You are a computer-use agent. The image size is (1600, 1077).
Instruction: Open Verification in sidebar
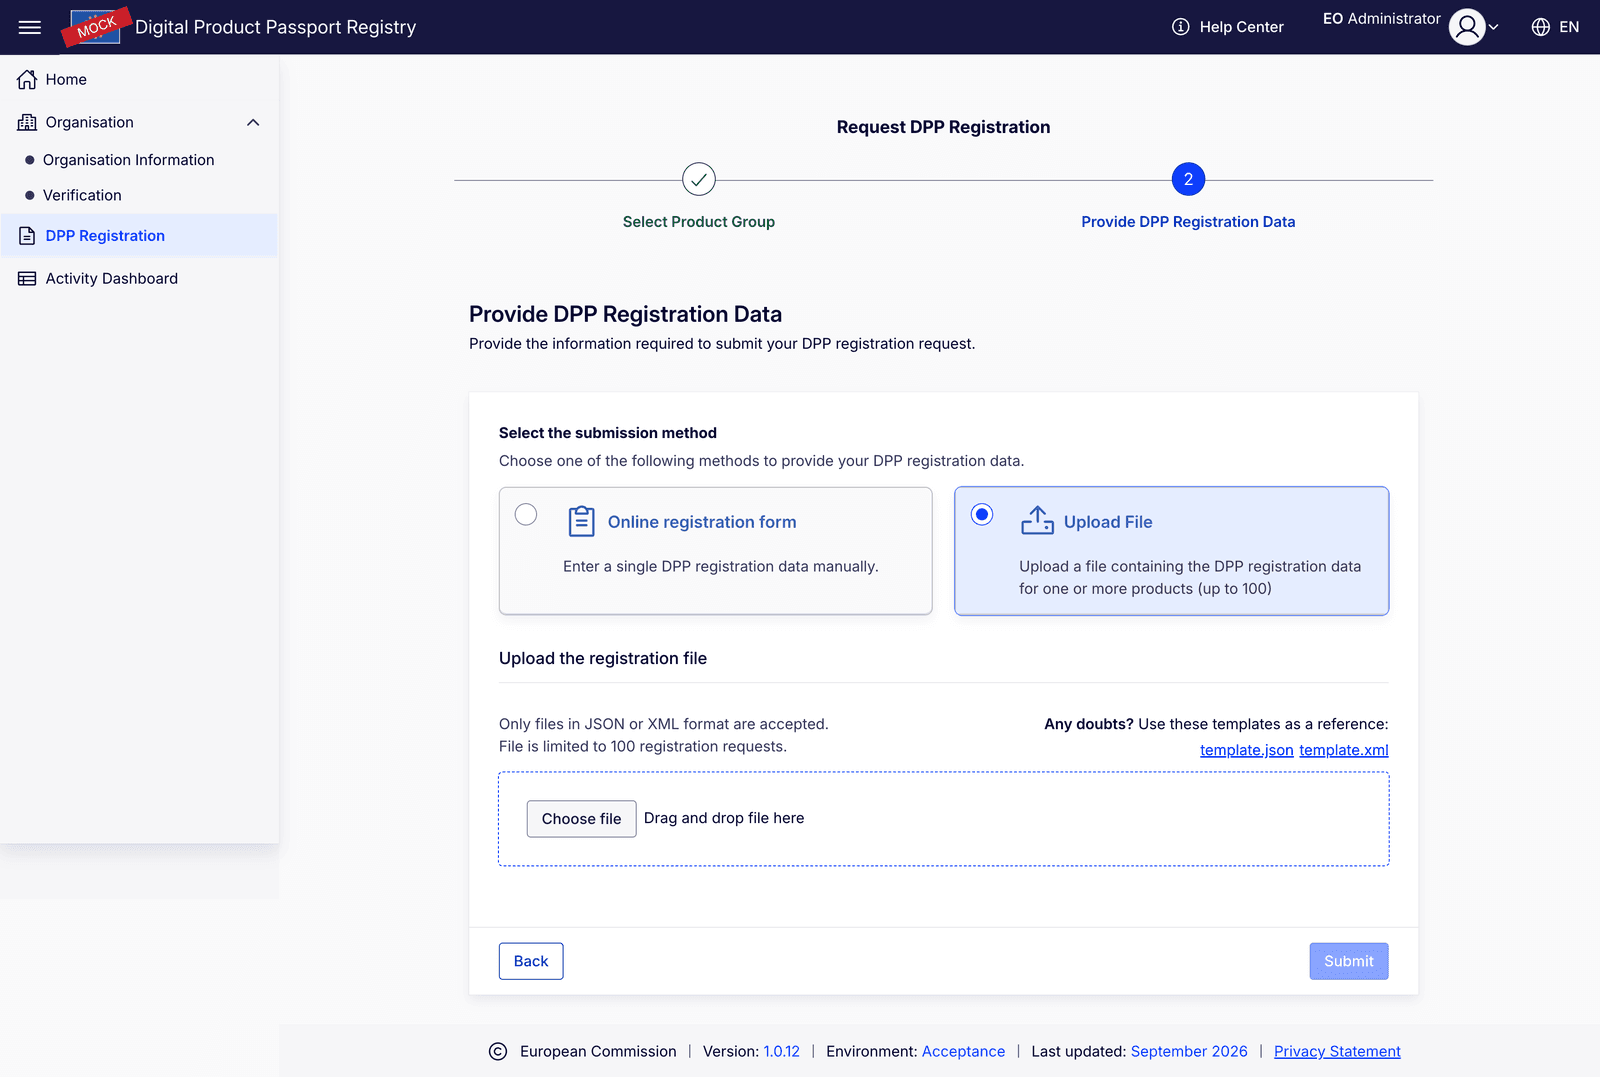[x=82, y=195]
